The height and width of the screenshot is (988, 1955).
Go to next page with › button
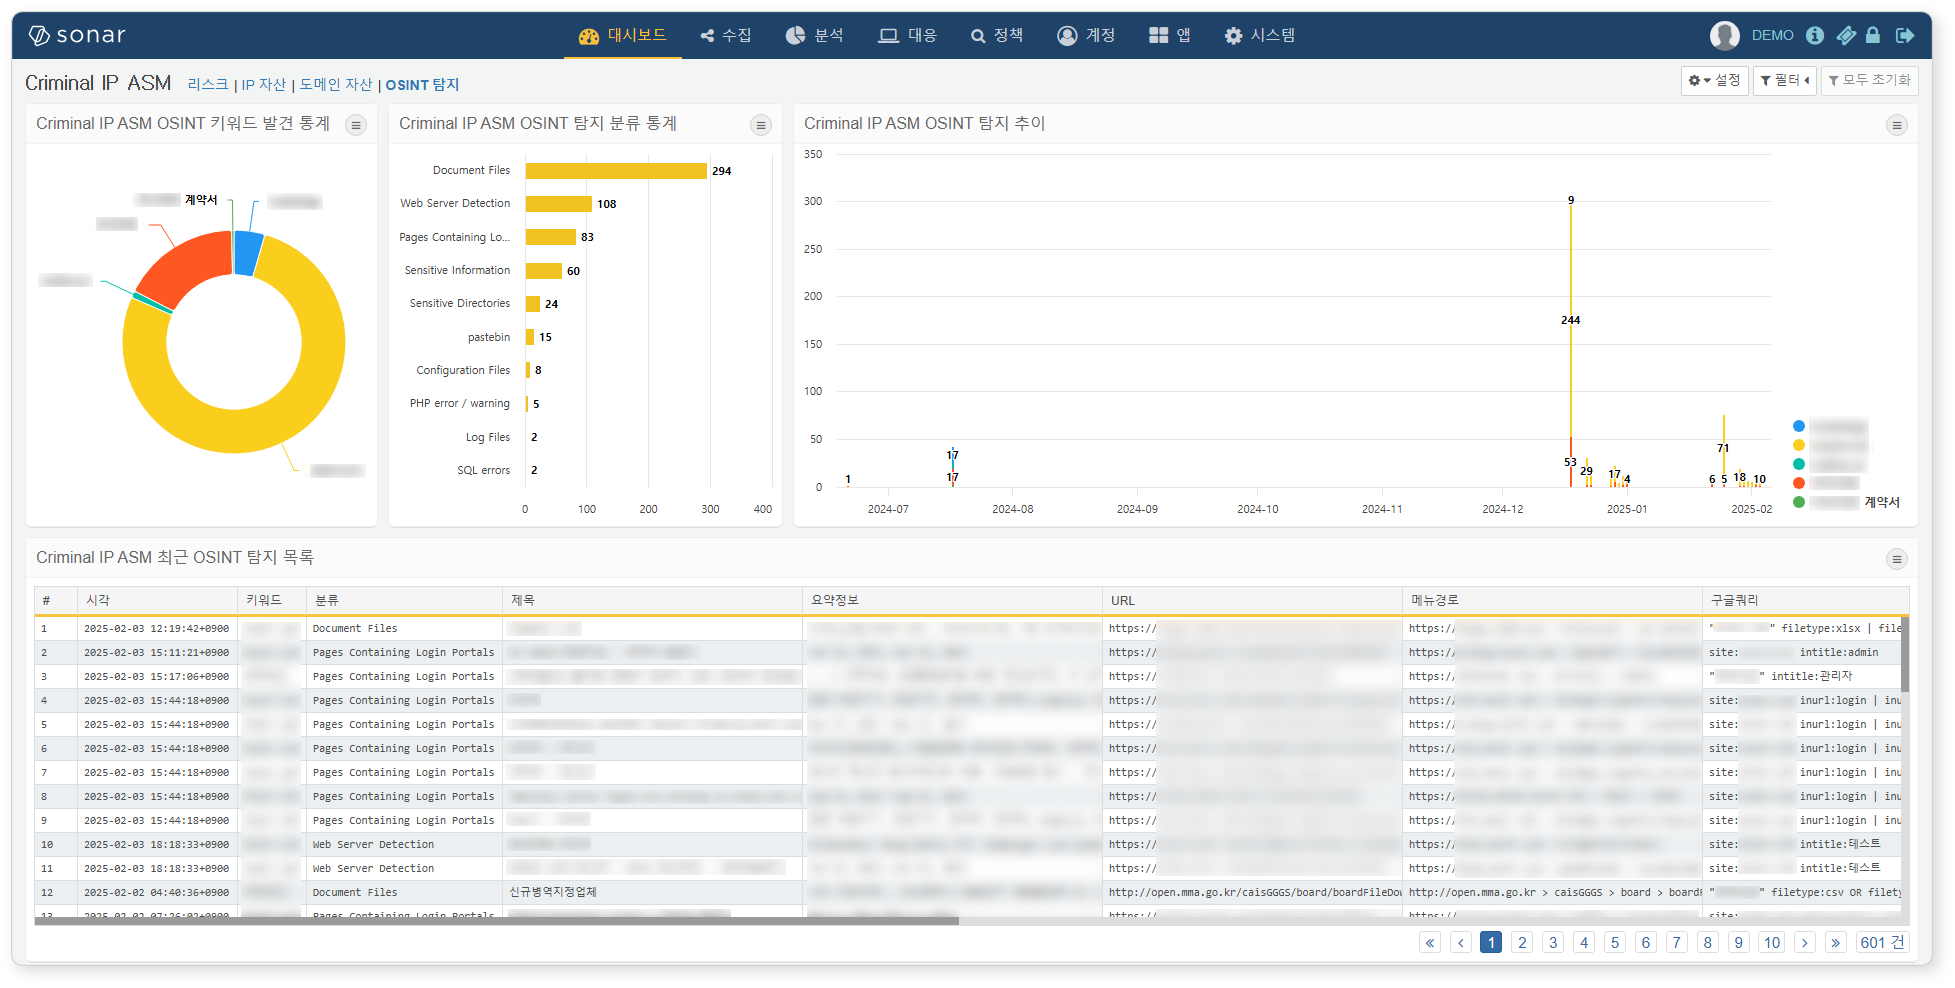(1805, 942)
